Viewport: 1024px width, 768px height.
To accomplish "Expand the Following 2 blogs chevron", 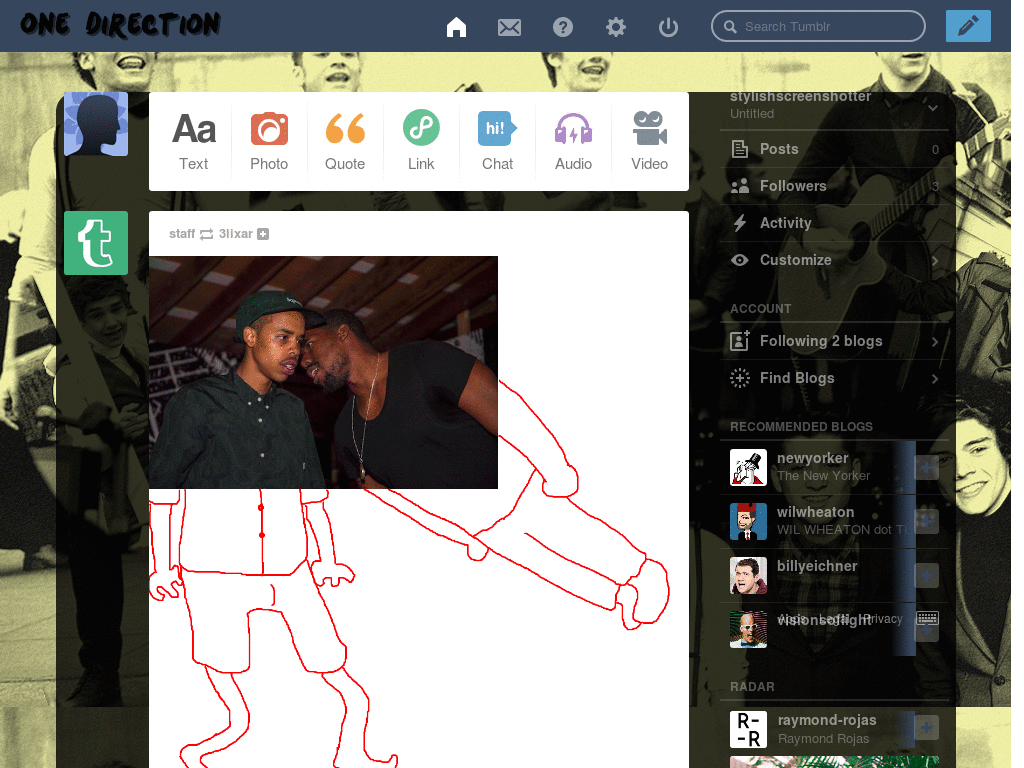I will coord(935,342).
